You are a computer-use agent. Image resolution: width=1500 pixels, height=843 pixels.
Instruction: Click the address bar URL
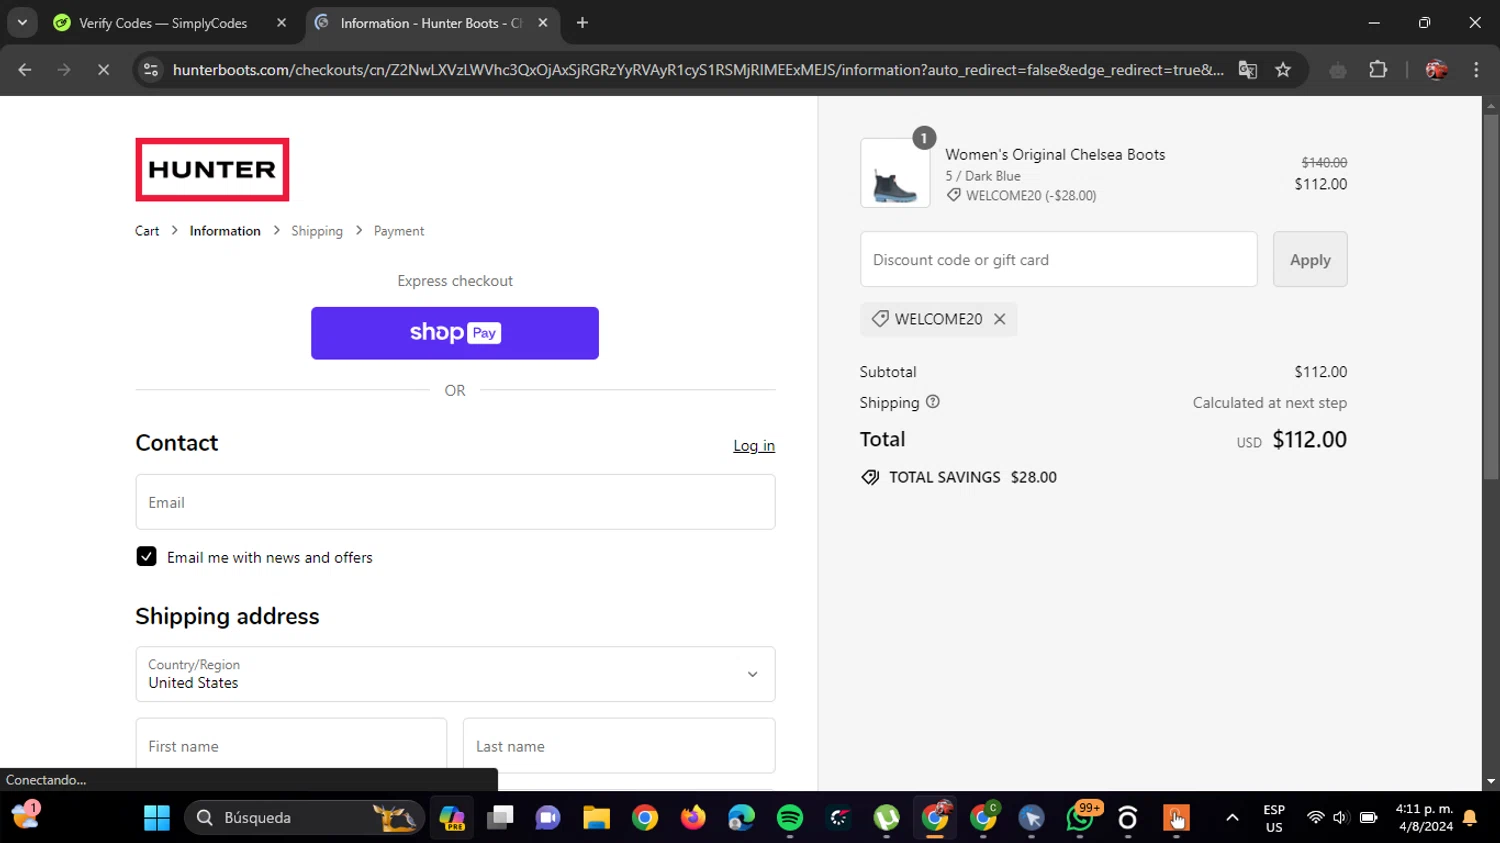point(698,70)
